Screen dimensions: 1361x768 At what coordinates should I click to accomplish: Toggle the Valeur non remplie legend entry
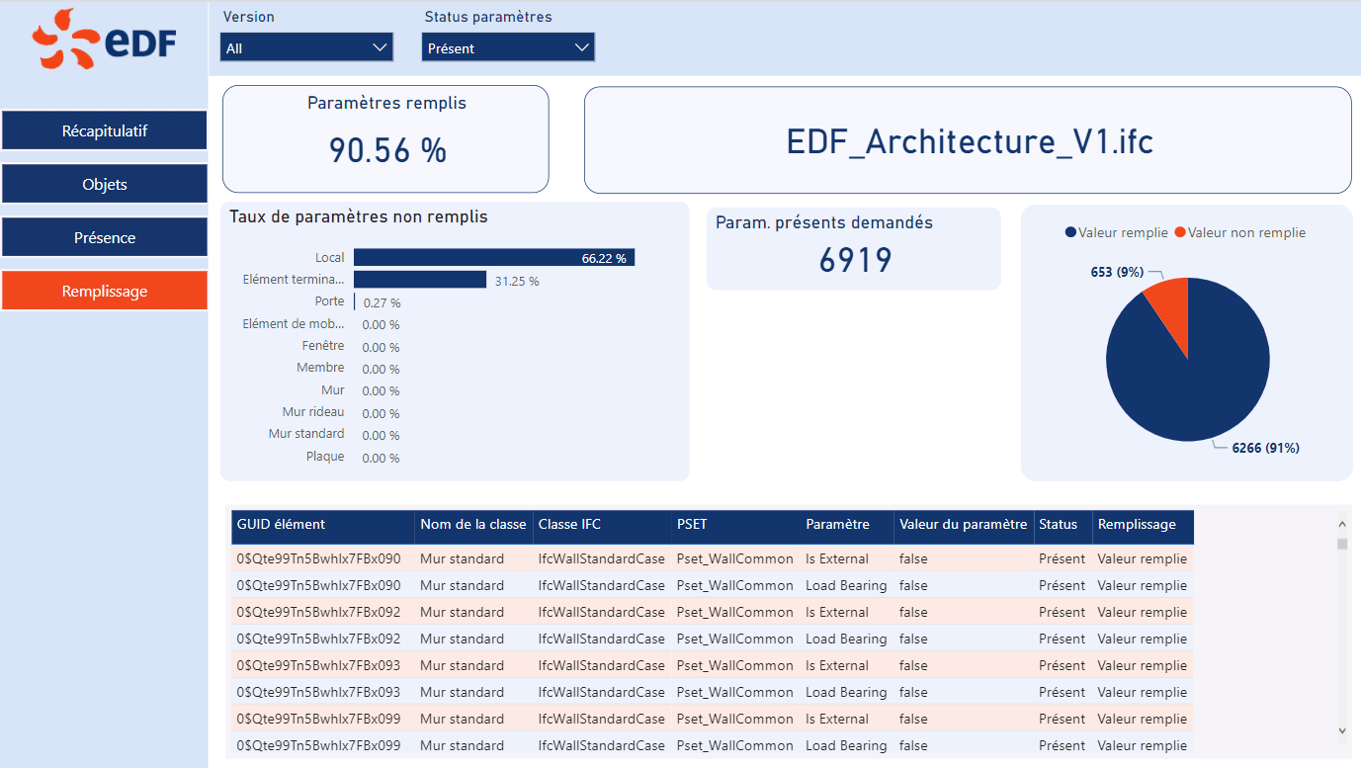1240,232
